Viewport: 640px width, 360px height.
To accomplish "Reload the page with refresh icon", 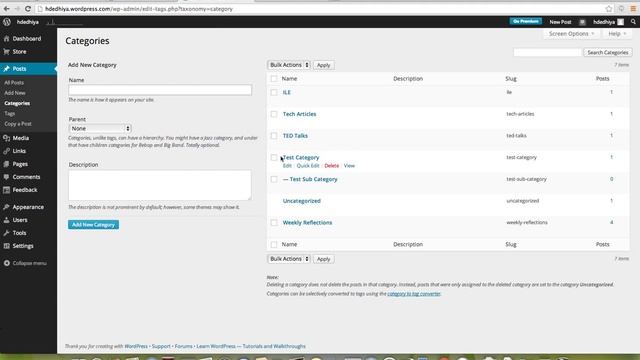I will coord(28,9).
